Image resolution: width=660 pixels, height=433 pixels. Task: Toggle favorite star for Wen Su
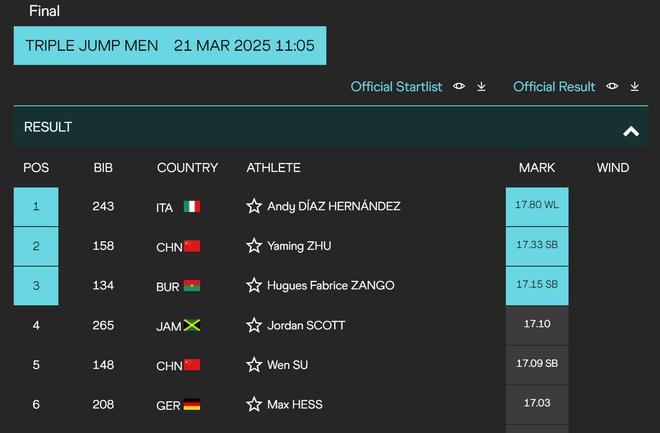coord(254,365)
